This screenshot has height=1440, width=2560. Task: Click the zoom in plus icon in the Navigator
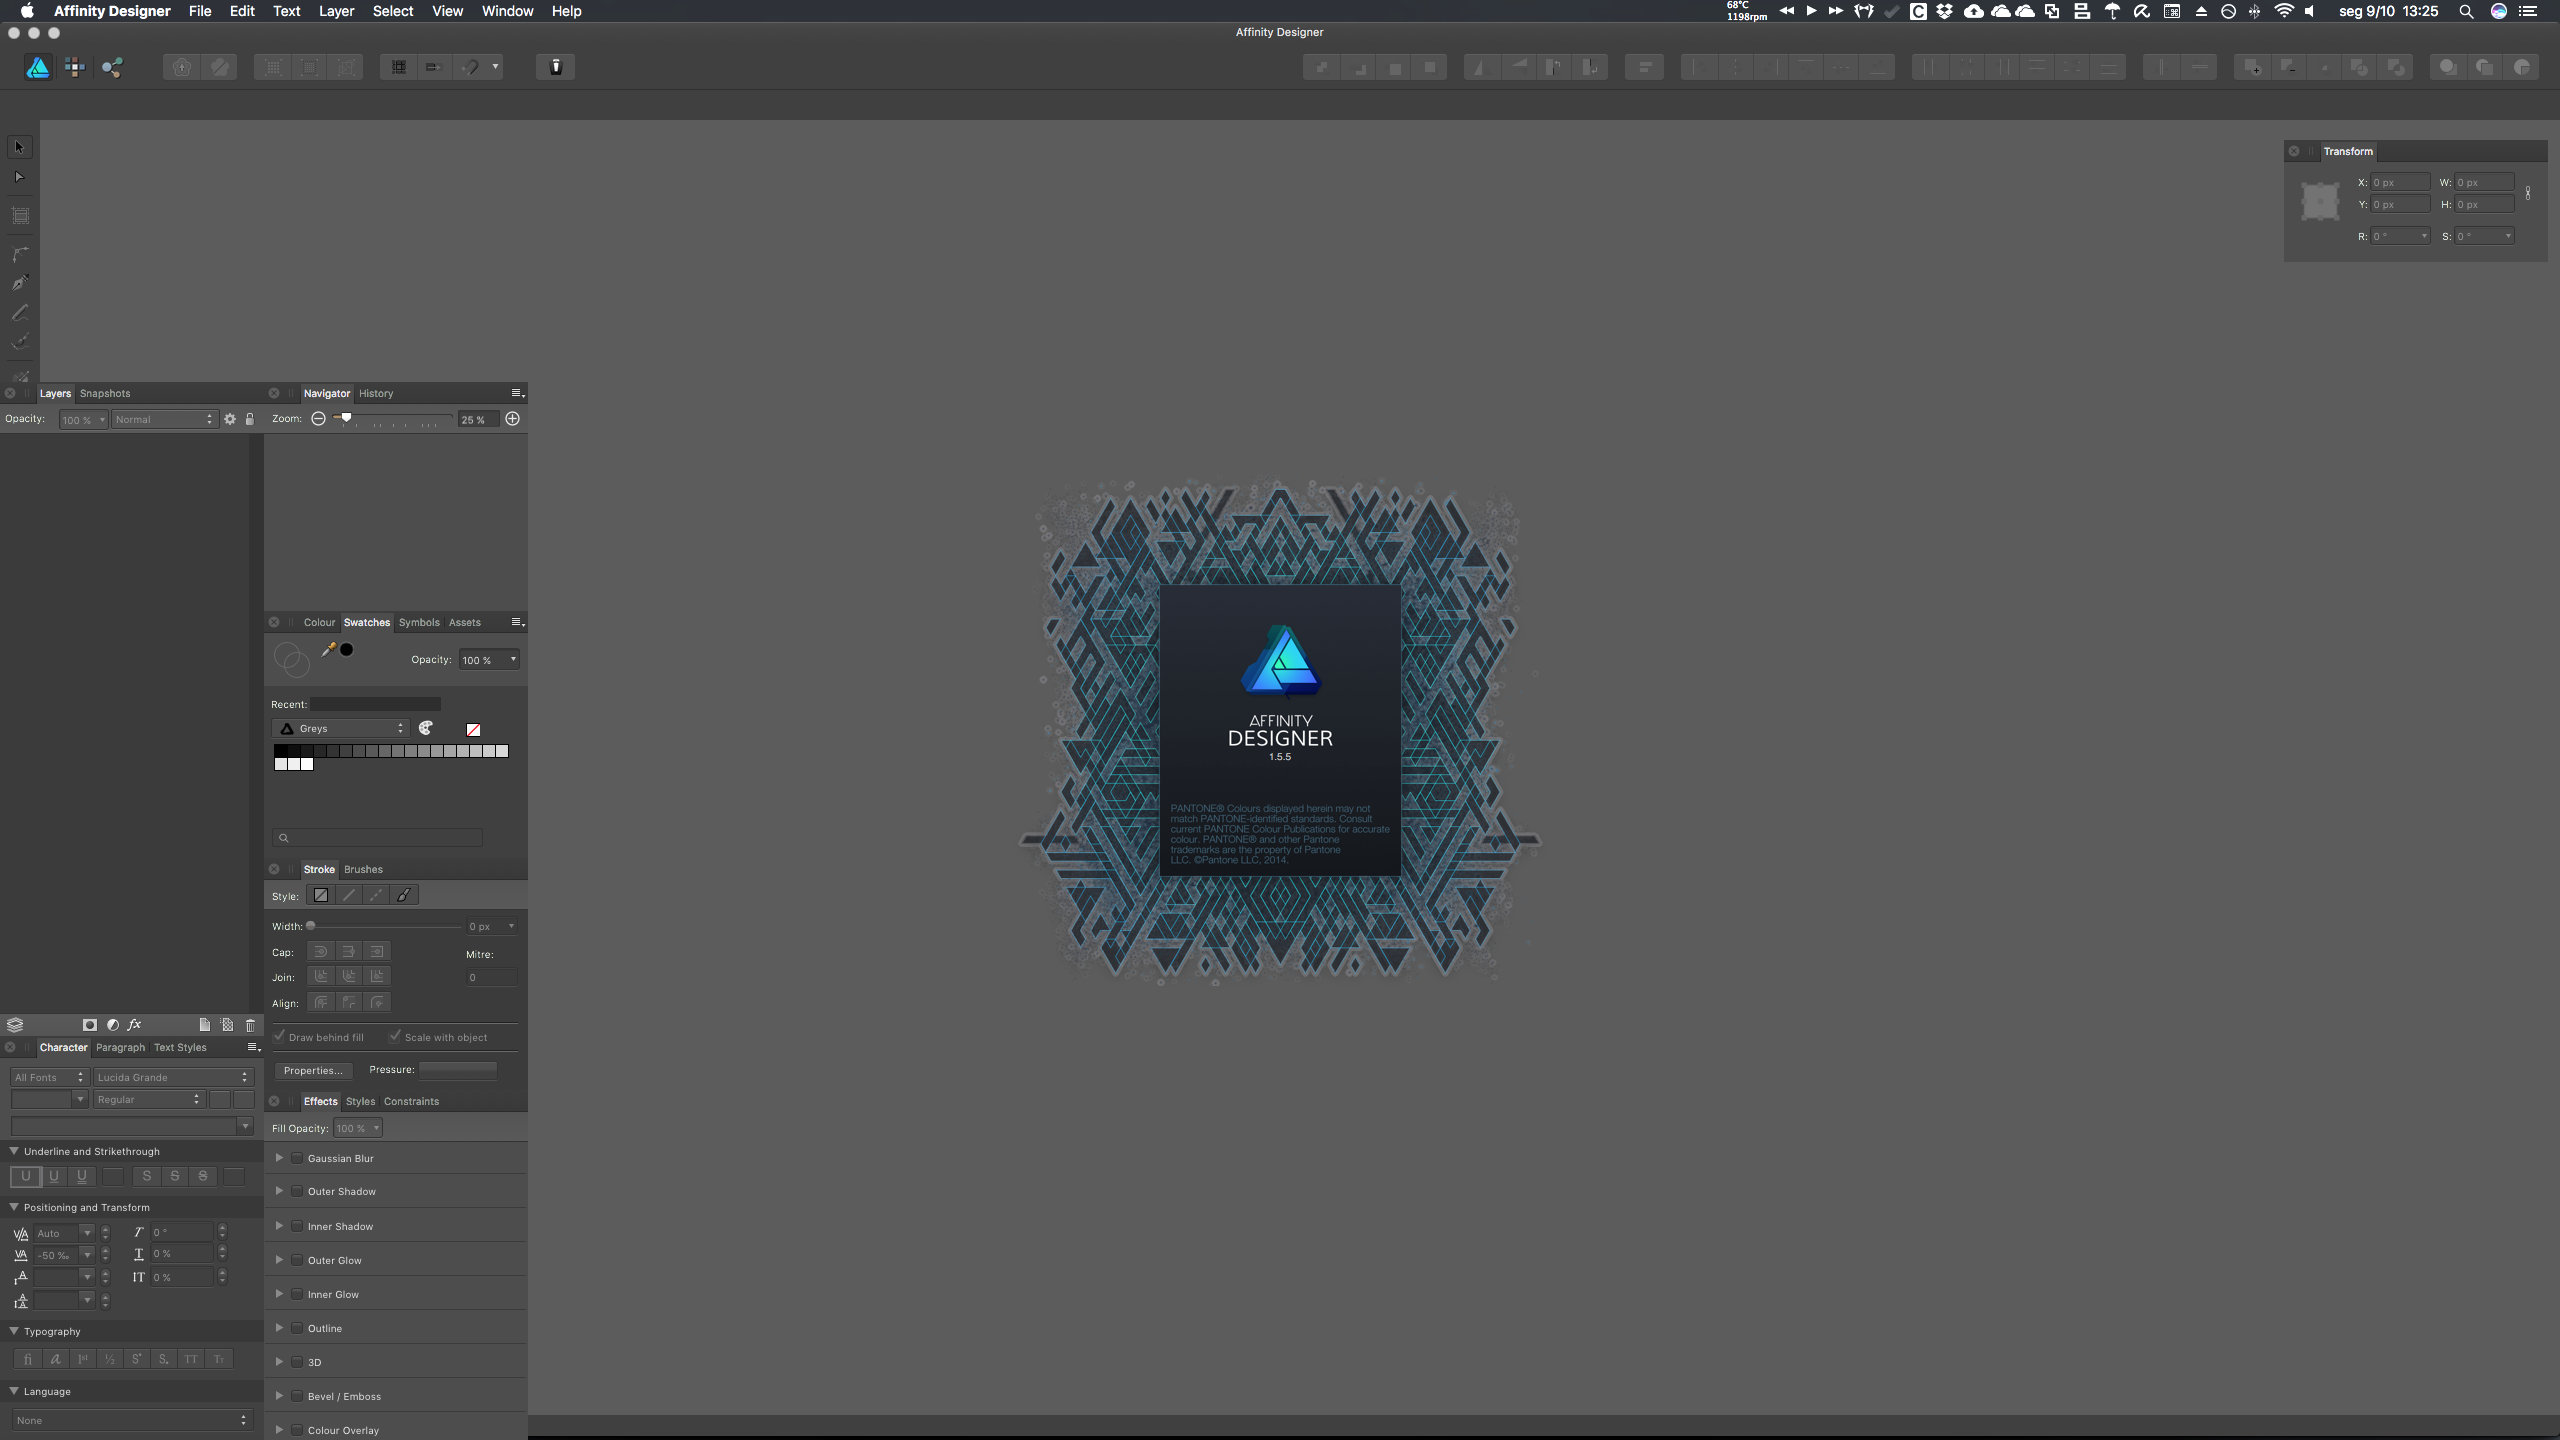[512, 419]
